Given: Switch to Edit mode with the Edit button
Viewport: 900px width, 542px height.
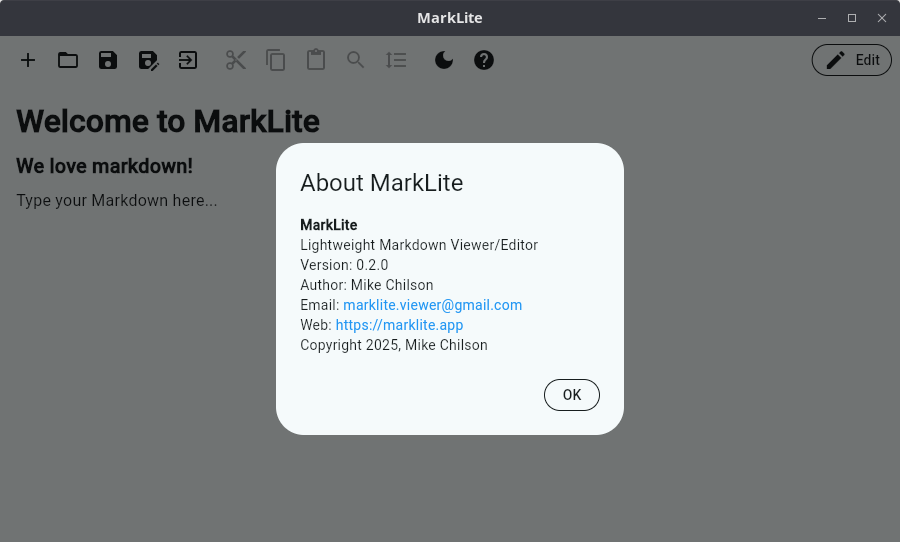Looking at the screenshot, I should [851, 60].
